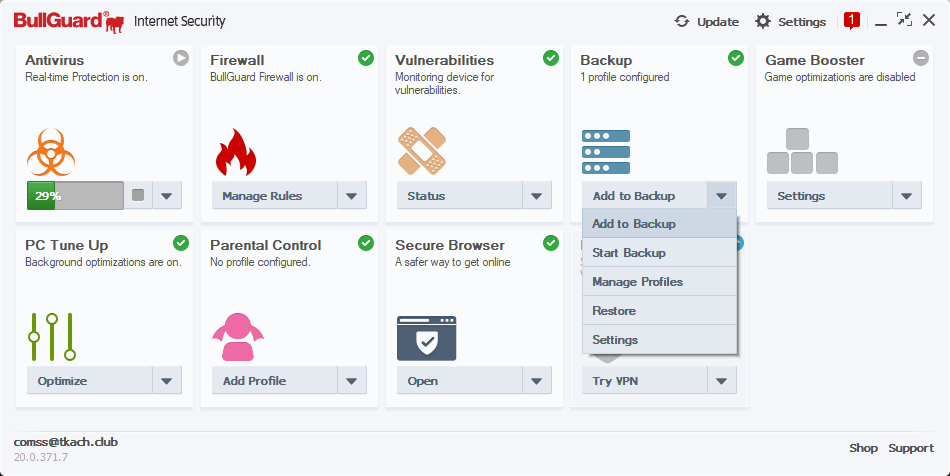Click the Secure Browser shield icon
This screenshot has height=476, width=950.
pos(427,338)
